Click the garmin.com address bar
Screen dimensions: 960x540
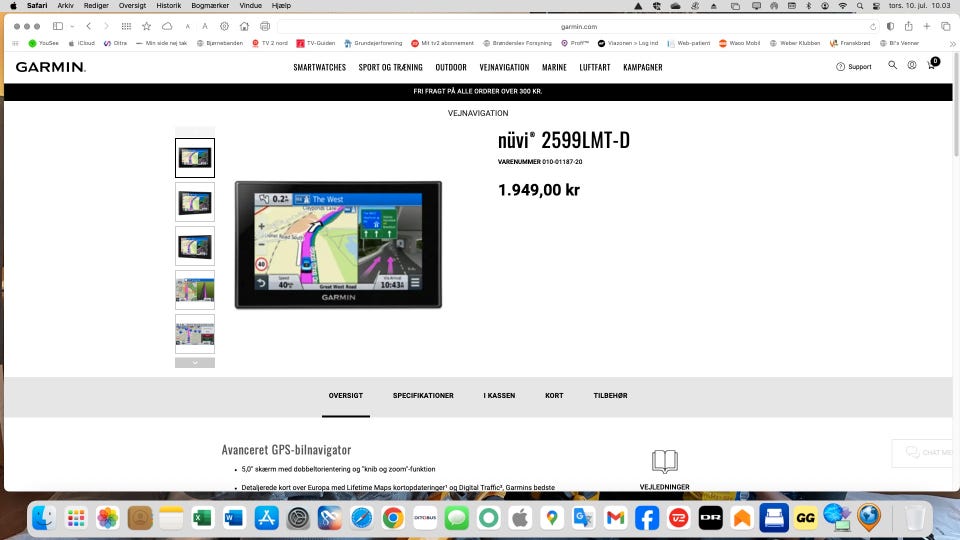[x=579, y=27]
